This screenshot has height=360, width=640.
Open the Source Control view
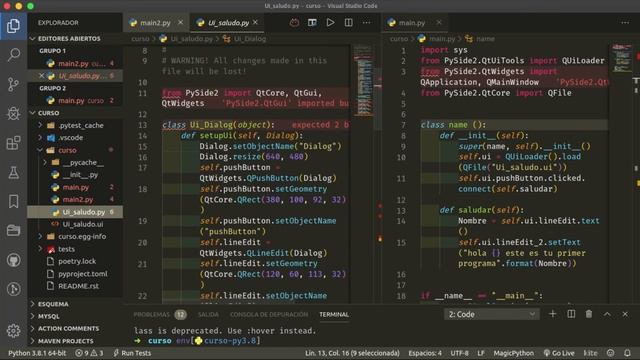13,84
